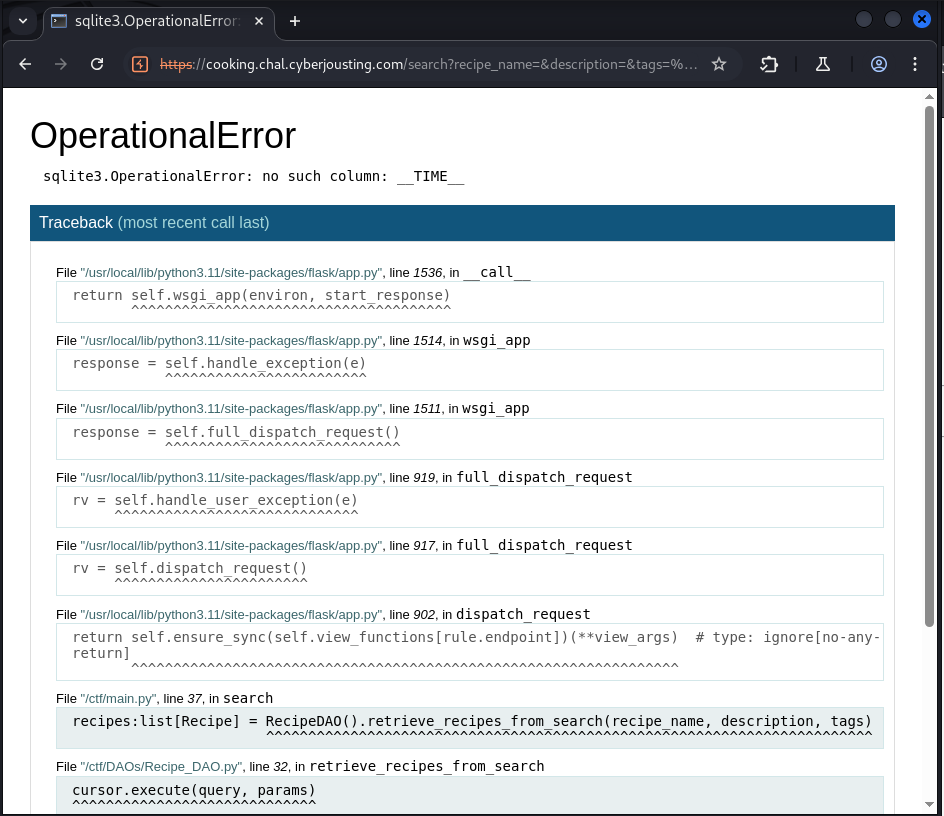Expand the Recipe_DAO.py cursor.execute frame
944x816 pixels.
[470, 794]
